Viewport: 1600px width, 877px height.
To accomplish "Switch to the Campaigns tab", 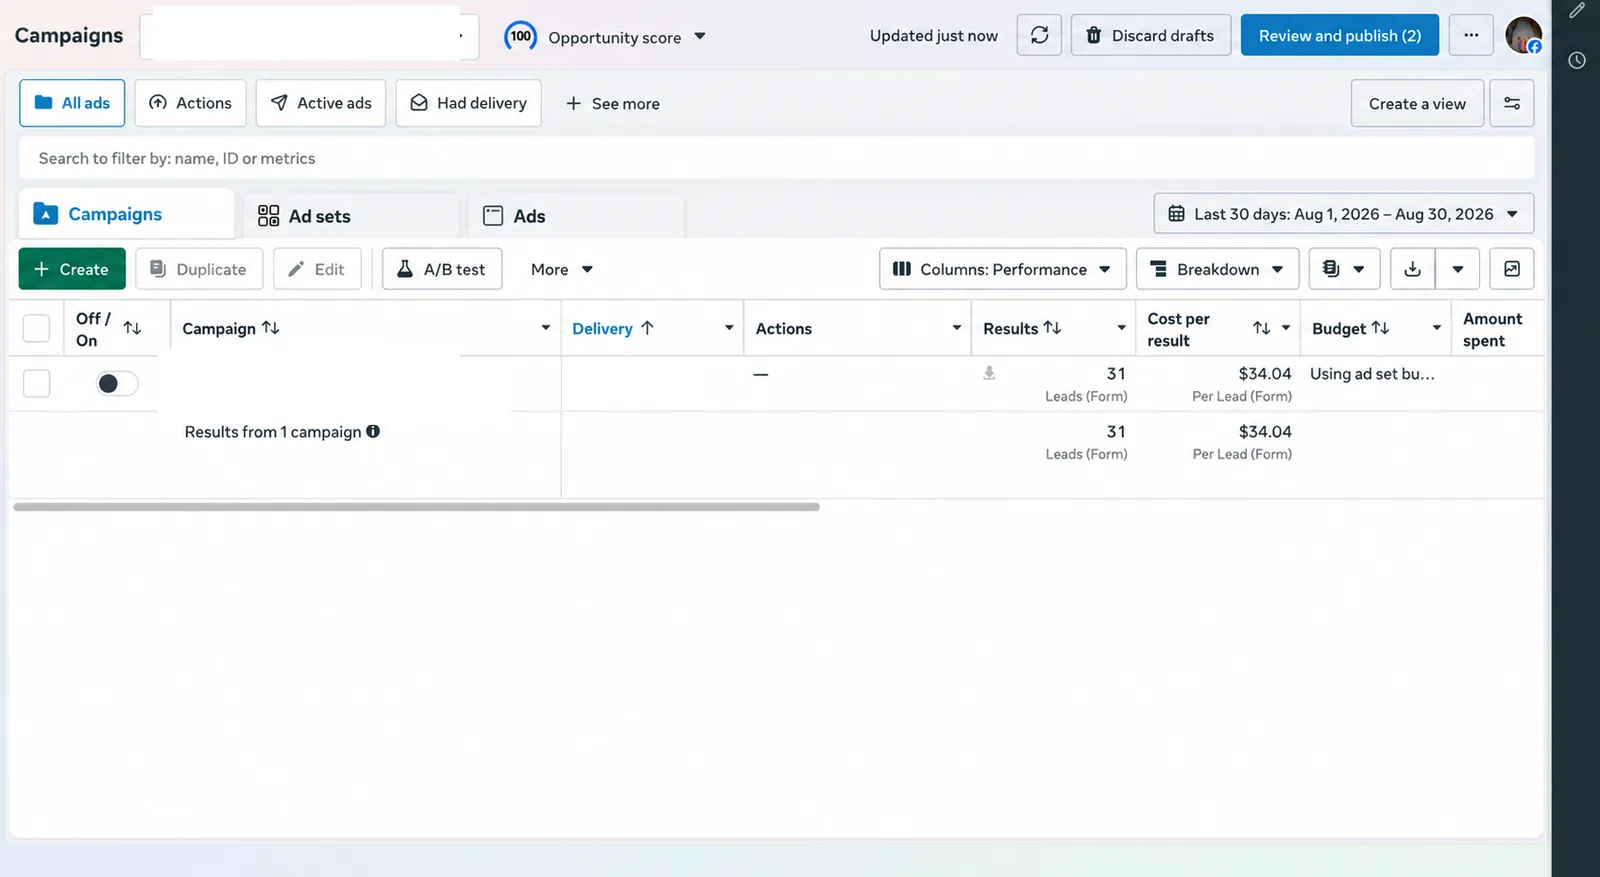I will click(x=126, y=214).
